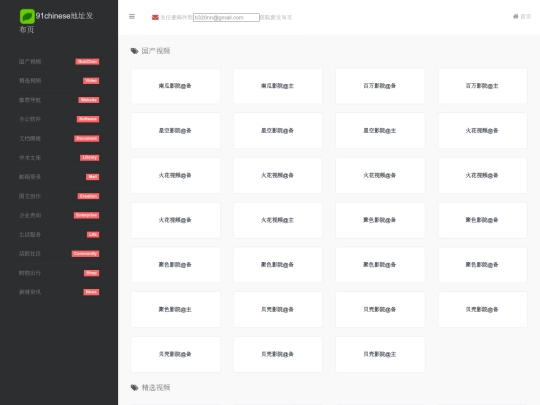
Task: Click the tag icon beside 国产视频 heading
Action: [x=134, y=51]
